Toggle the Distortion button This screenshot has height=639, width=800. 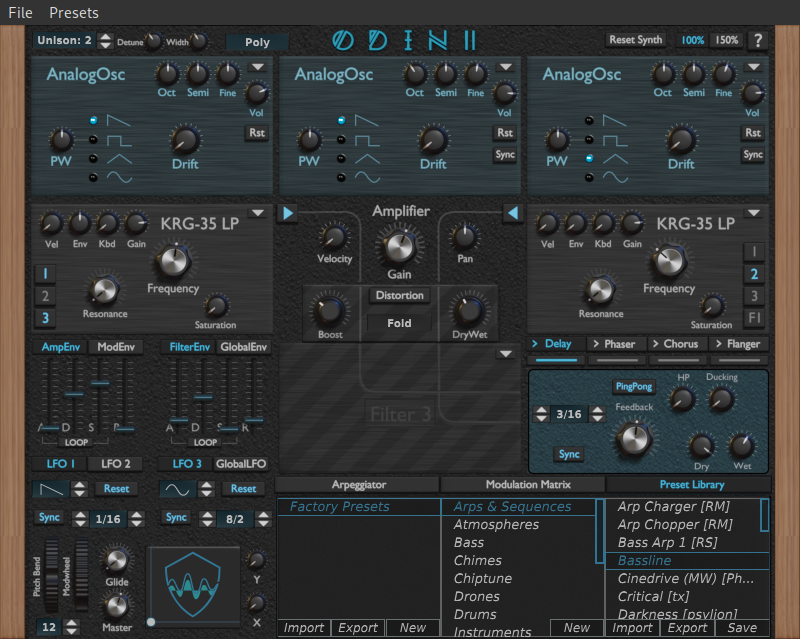pos(399,296)
